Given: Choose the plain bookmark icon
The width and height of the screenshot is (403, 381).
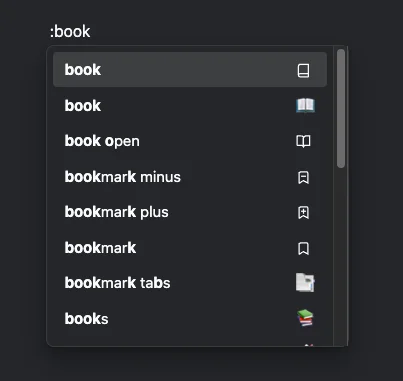Looking at the screenshot, I should point(303,248).
